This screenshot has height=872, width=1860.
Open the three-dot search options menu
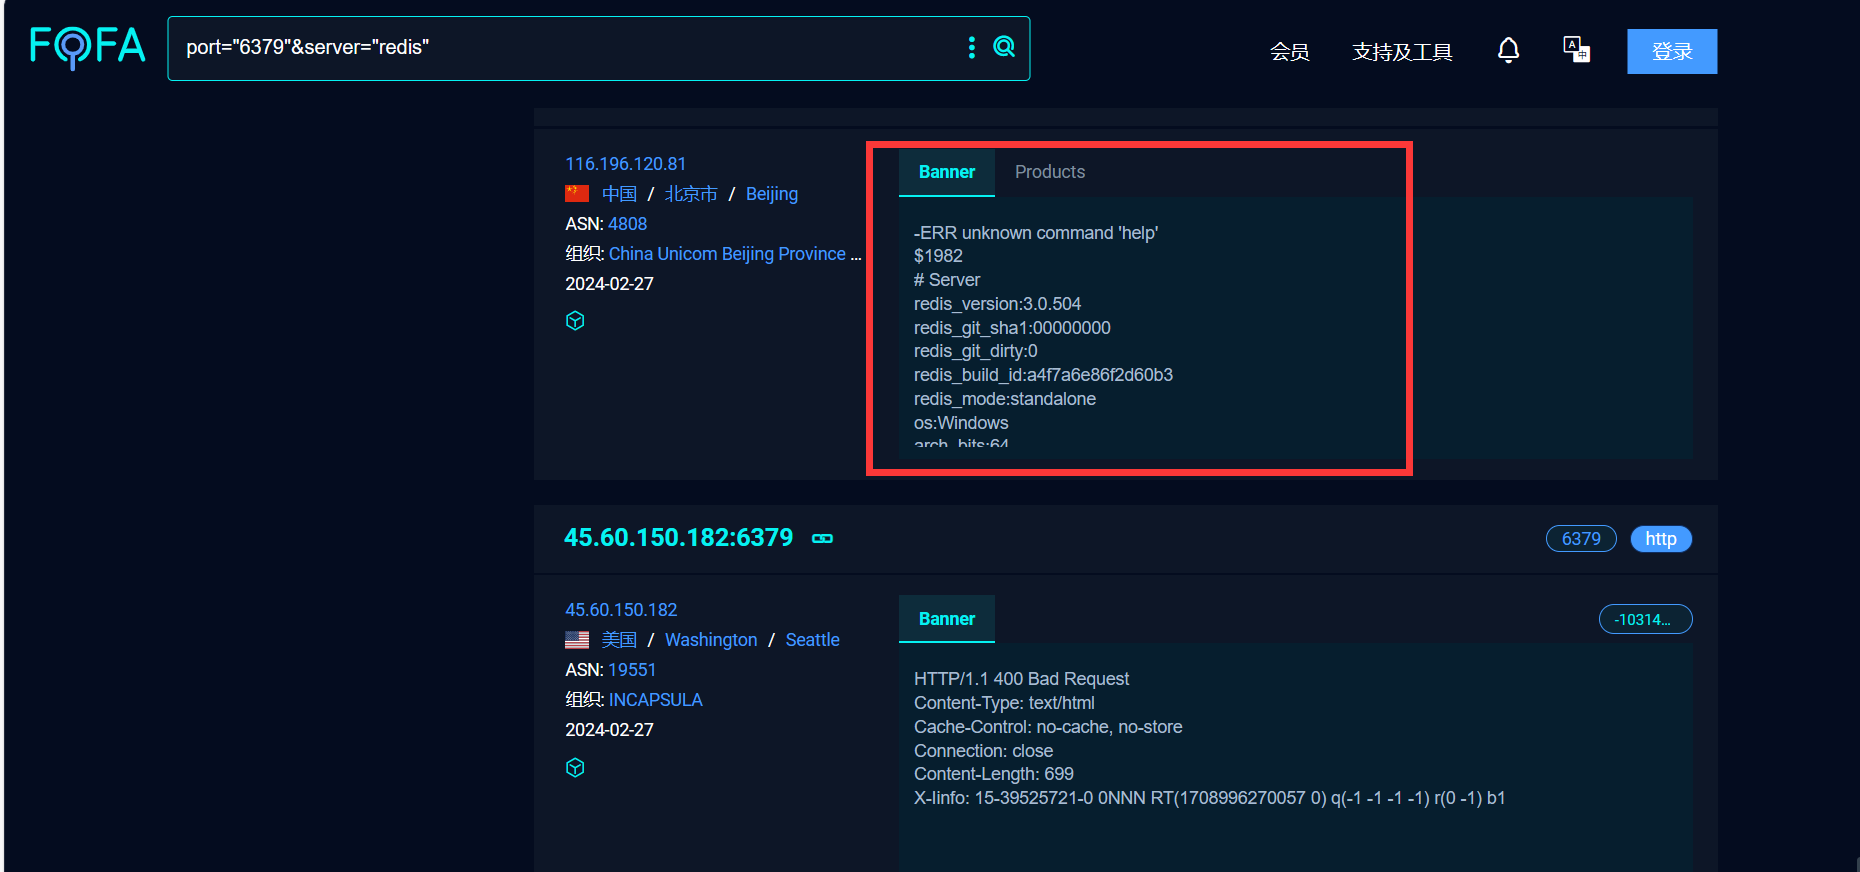pyautogui.click(x=971, y=47)
